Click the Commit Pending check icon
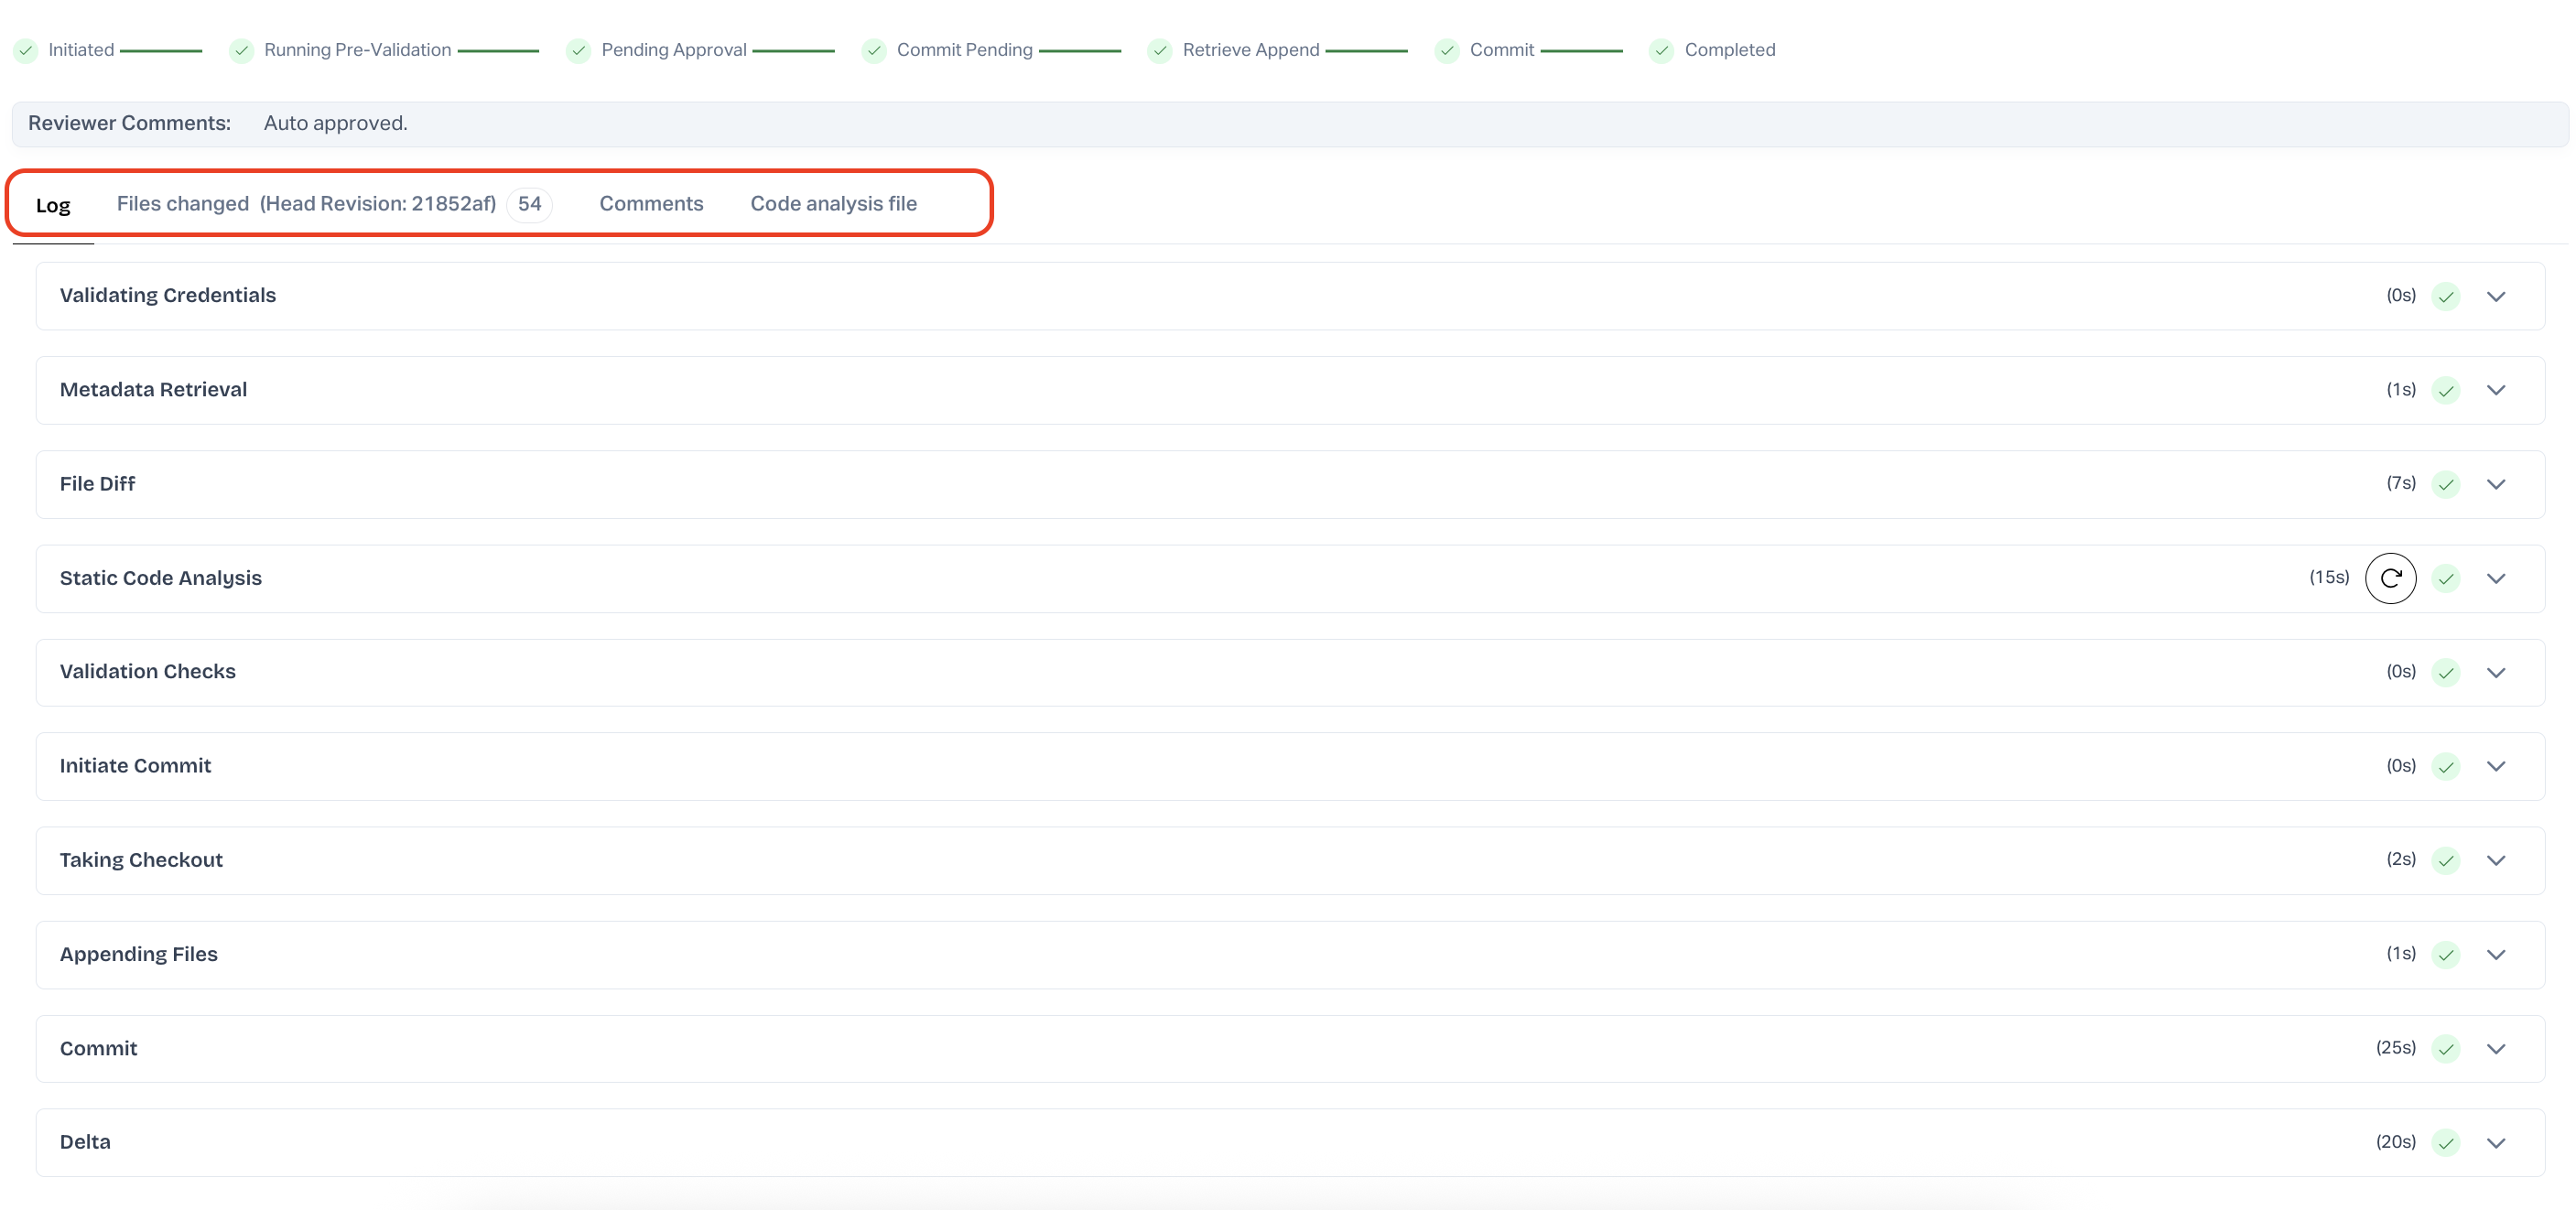This screenshot has width=2576, height=1210. click(x=874, y=50)
